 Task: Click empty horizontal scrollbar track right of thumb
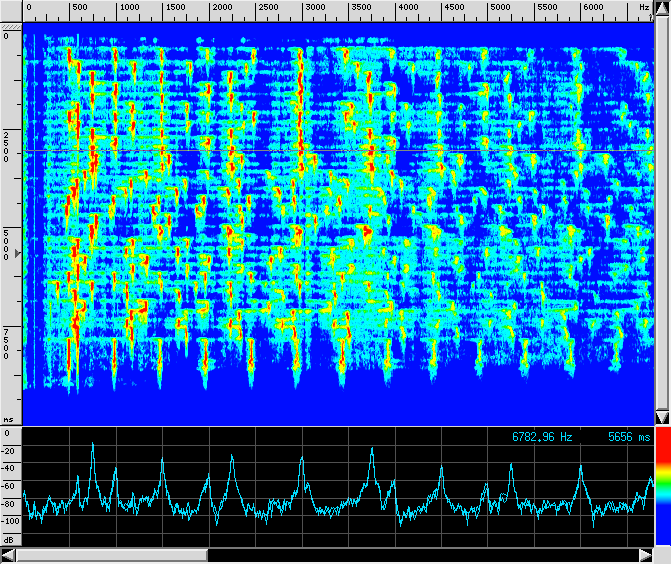click(420, 555)
